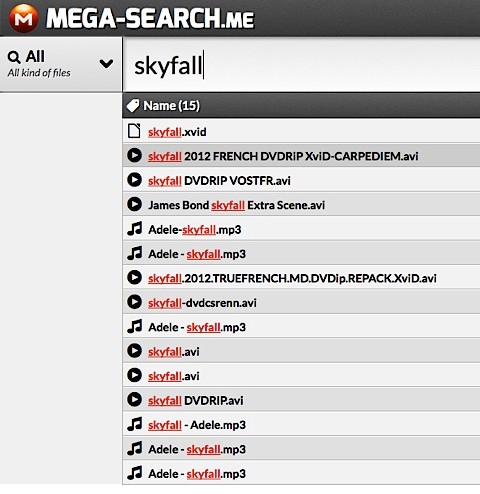Open the skyfall DVDRIP VOSTFR.avi result
The height and width of the screenshot is (494, 480).
pyautogui.click(x=219, y=181)
